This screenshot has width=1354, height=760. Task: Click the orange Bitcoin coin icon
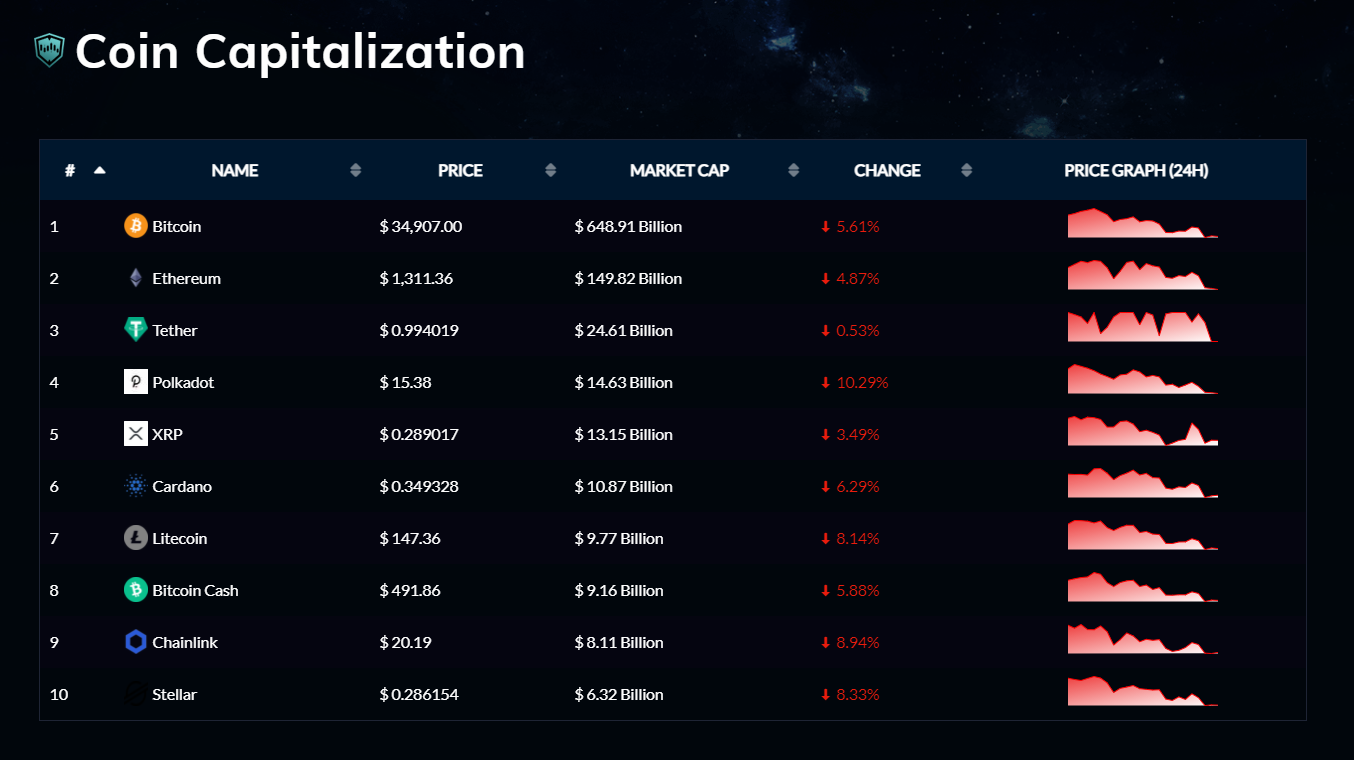coord(135,226)
